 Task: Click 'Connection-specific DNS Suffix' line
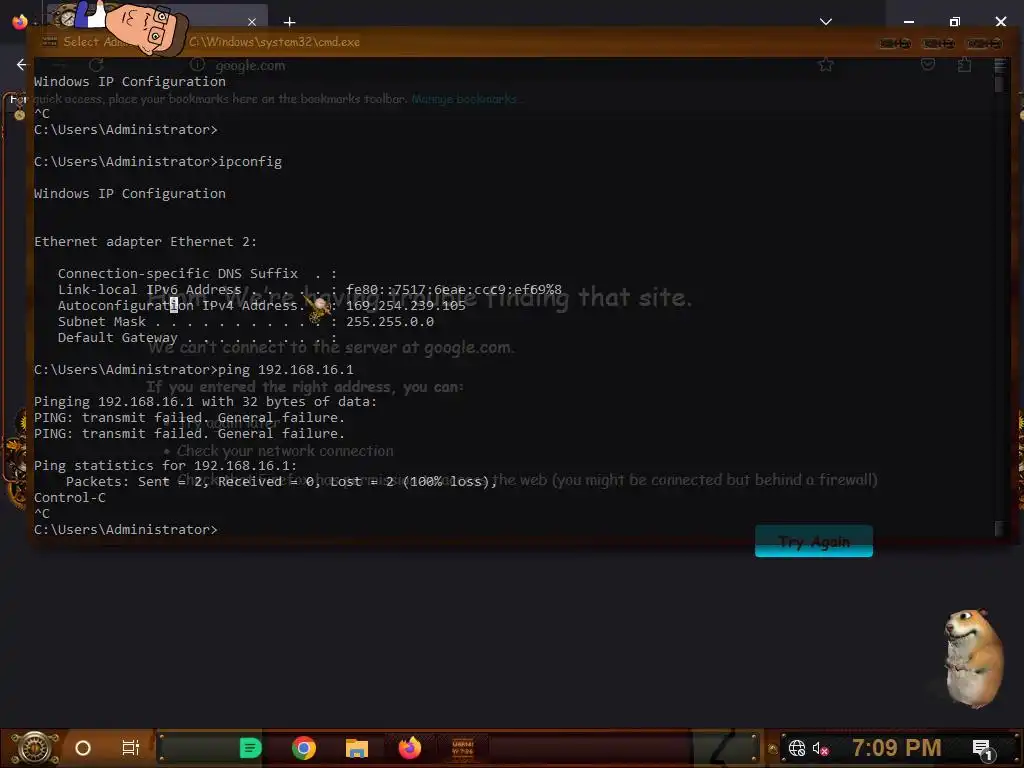pos(197,274)
